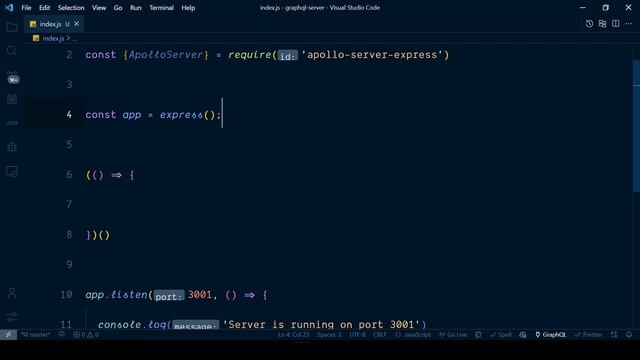Open the Manage settings icon at bottom left
This screenshot has width=640, height=360.
12,316
